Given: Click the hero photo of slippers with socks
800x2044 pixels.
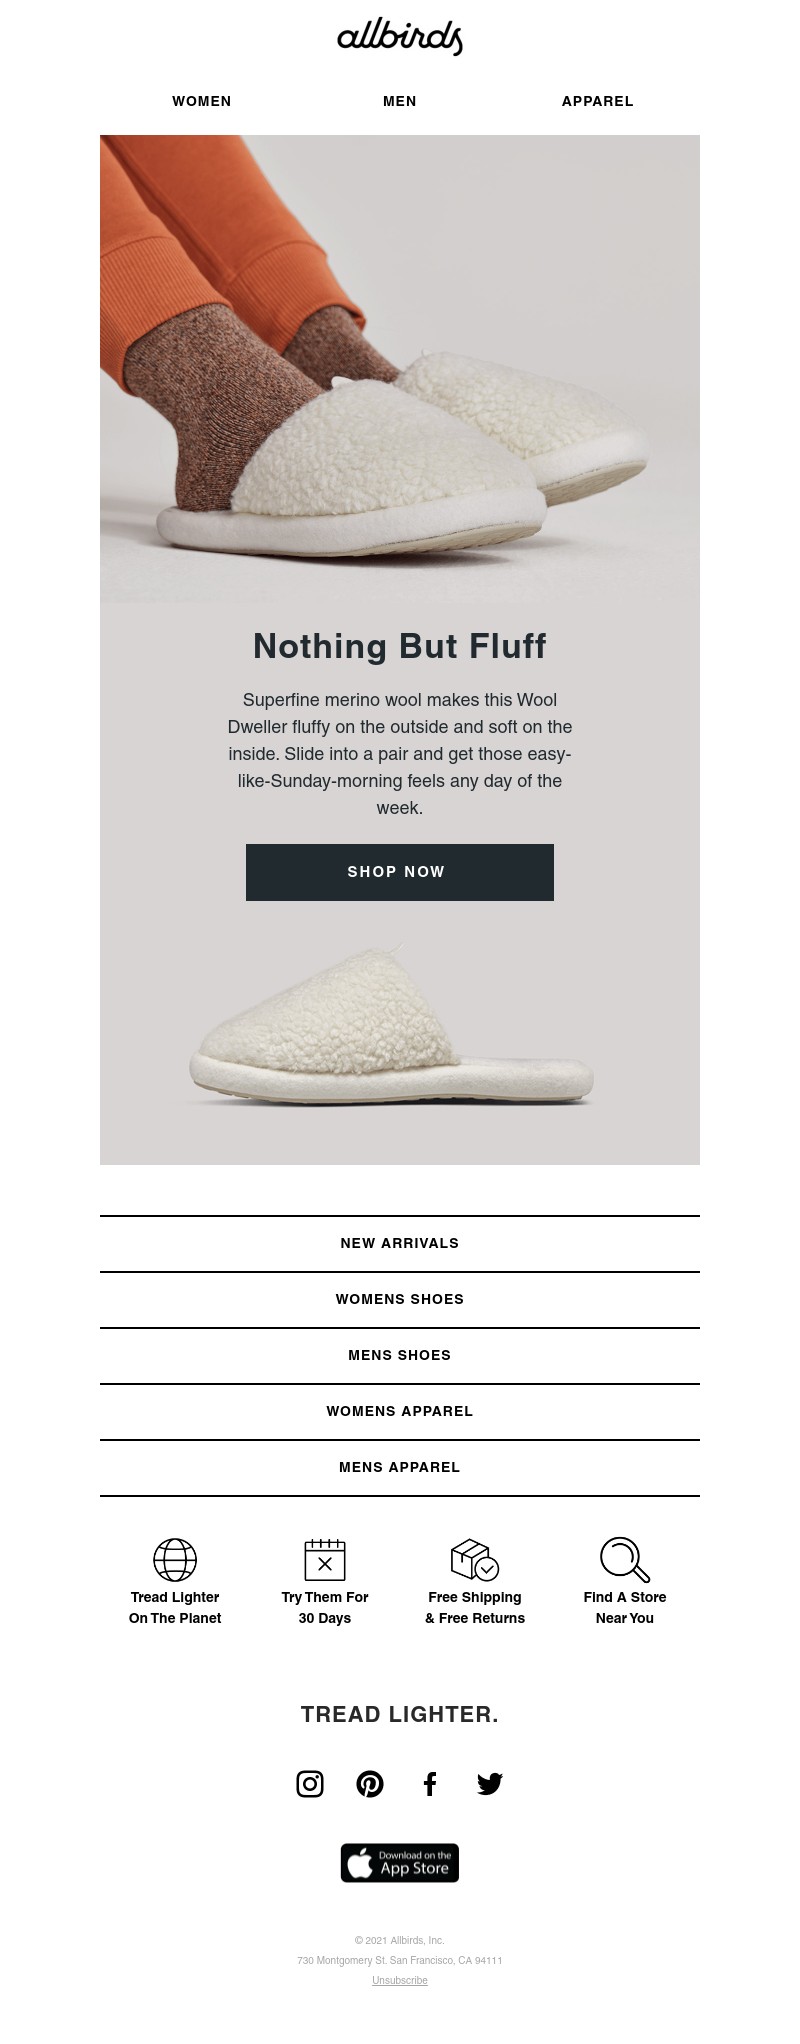Looking at the screenshot, I should click(400, 368).
